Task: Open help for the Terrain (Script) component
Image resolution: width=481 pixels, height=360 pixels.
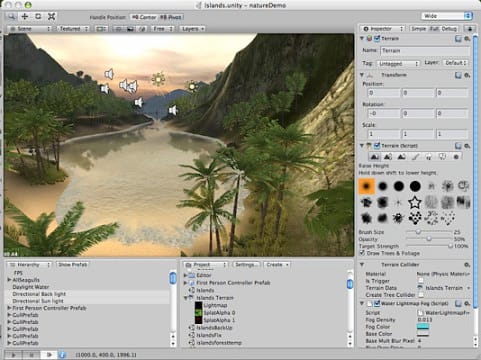Action: pyautogui.click(x=458, y=146)
